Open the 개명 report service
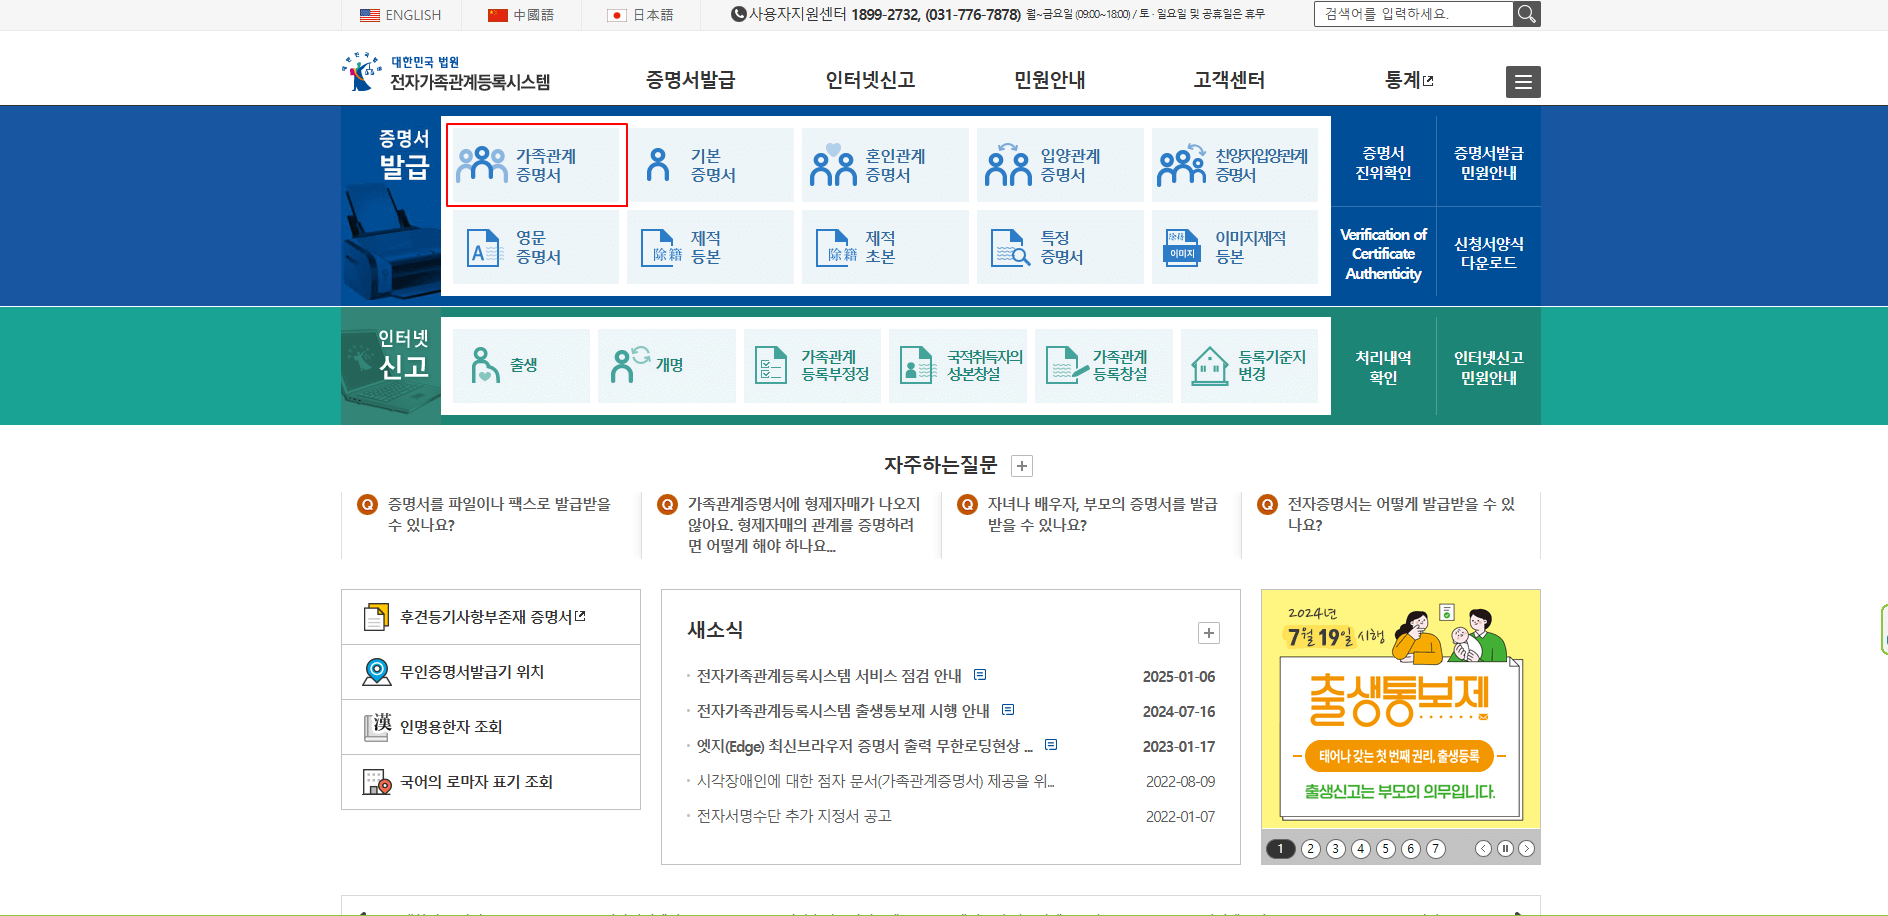 [x=666, y=366]
